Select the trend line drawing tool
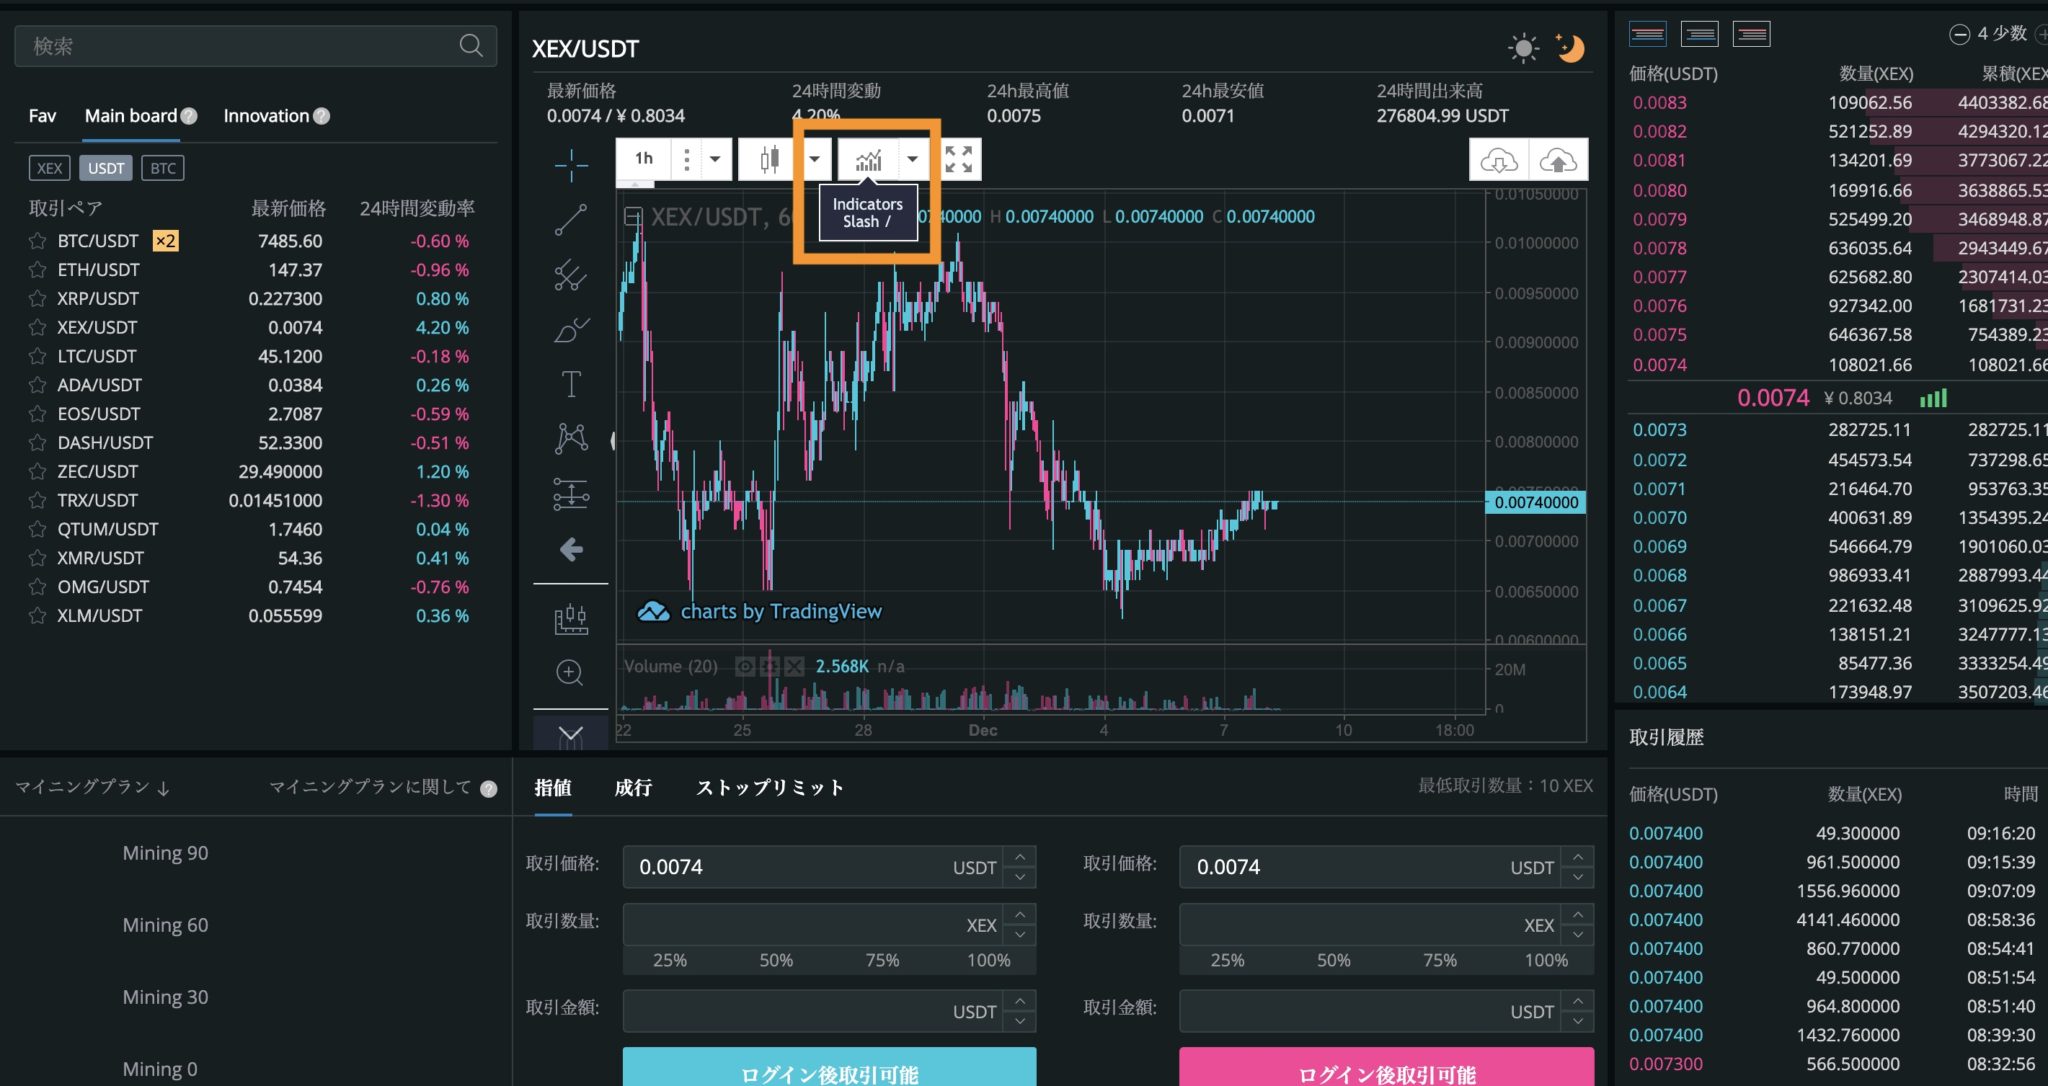The image size is (2048, 1086). (x=570, y=220)
